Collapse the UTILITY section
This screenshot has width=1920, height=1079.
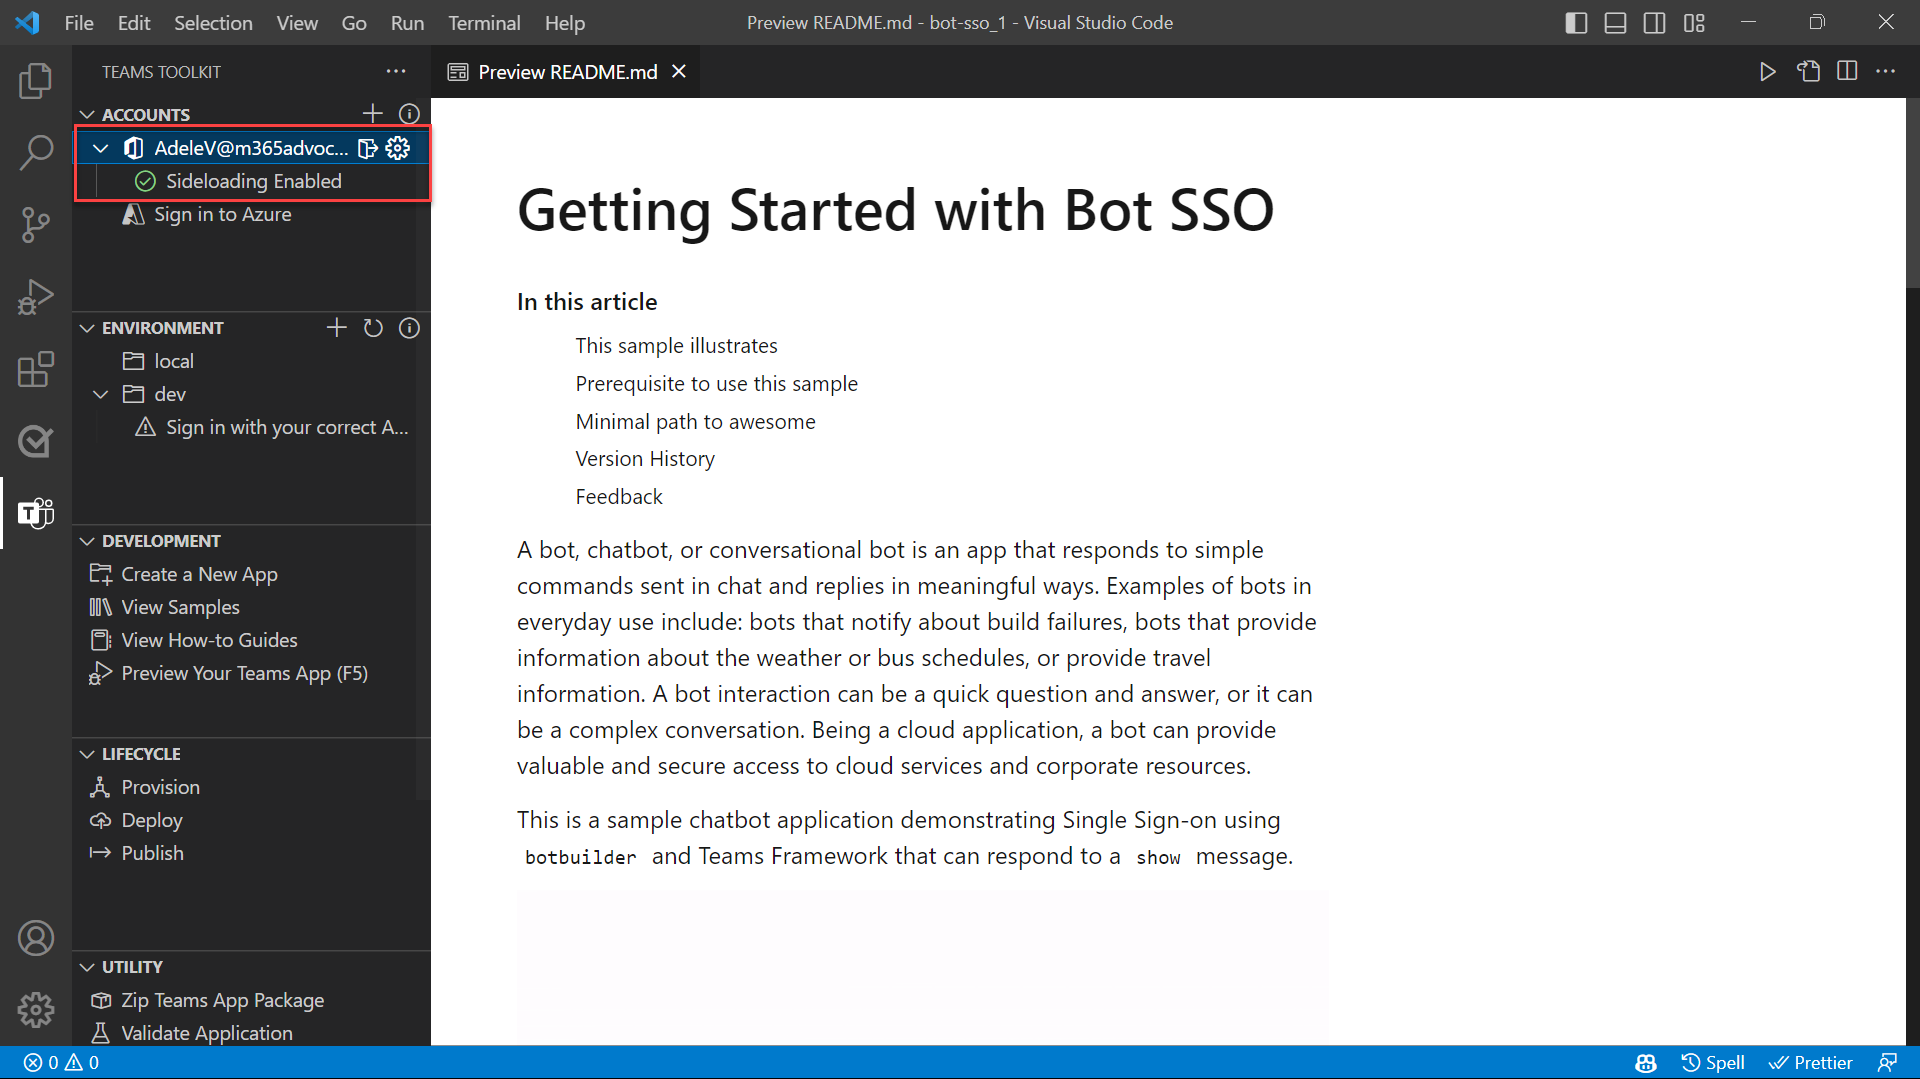88,967
